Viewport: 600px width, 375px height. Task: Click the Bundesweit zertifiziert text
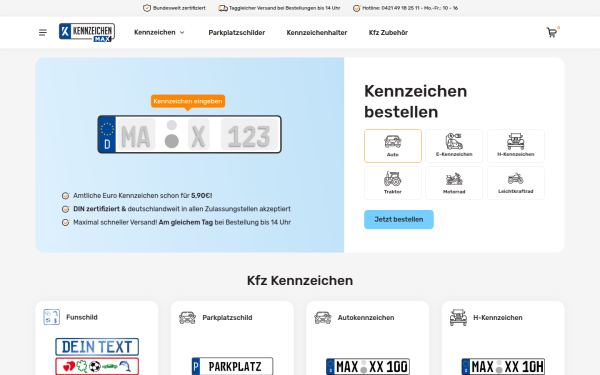click(179, 8)
